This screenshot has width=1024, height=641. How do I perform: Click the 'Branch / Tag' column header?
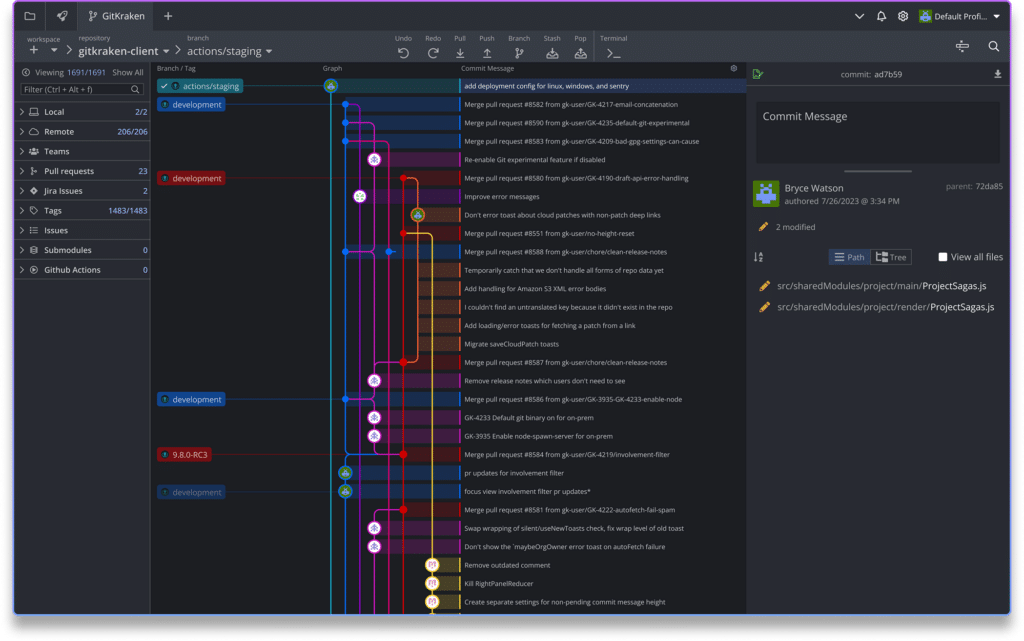coord(176,69)
